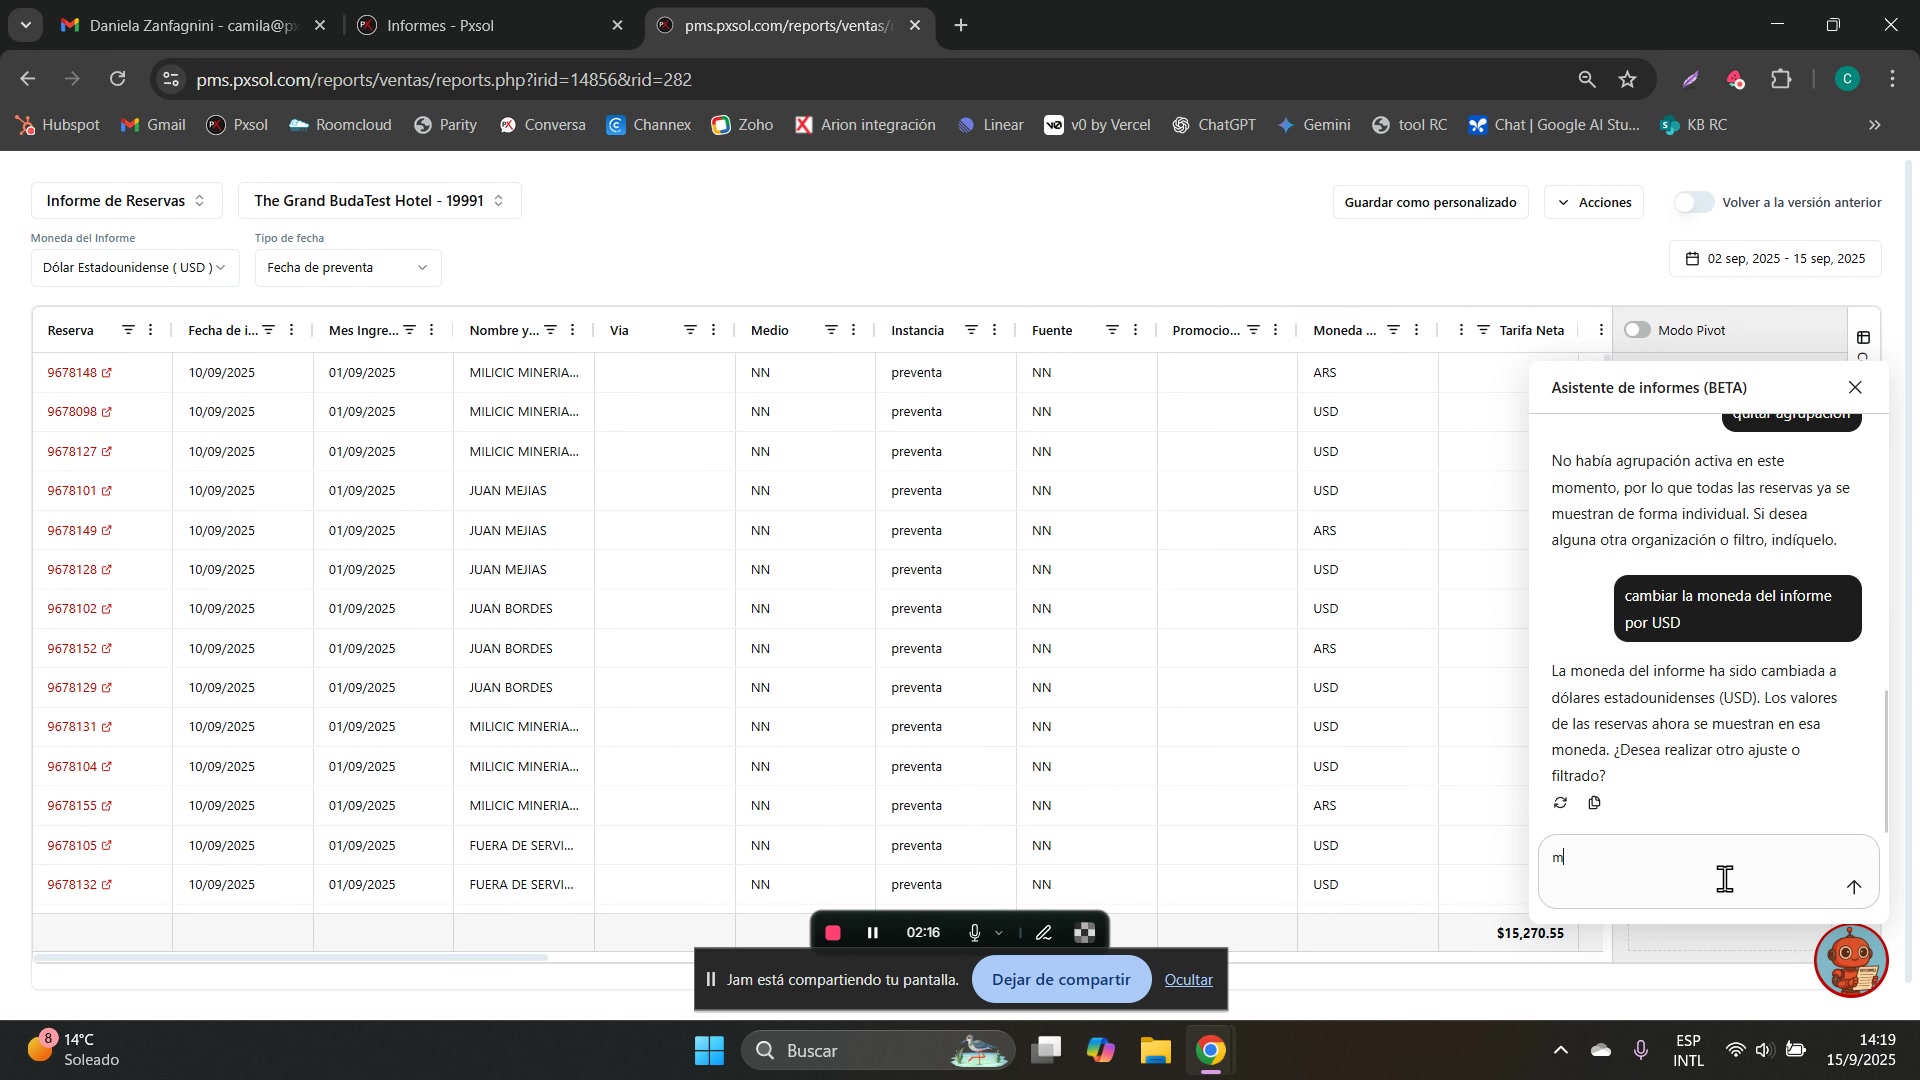Click the assistant chat vertical scrollbar
The width and height of the screenshot is (1920, 1080).
point(1886,760)
